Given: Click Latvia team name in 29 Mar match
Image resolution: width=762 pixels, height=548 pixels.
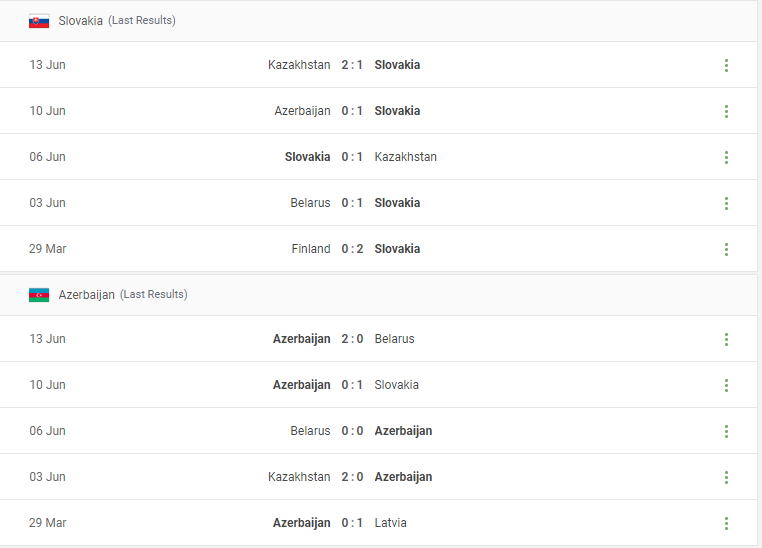Looking at the screenshot, I should (x=391, y=523).
